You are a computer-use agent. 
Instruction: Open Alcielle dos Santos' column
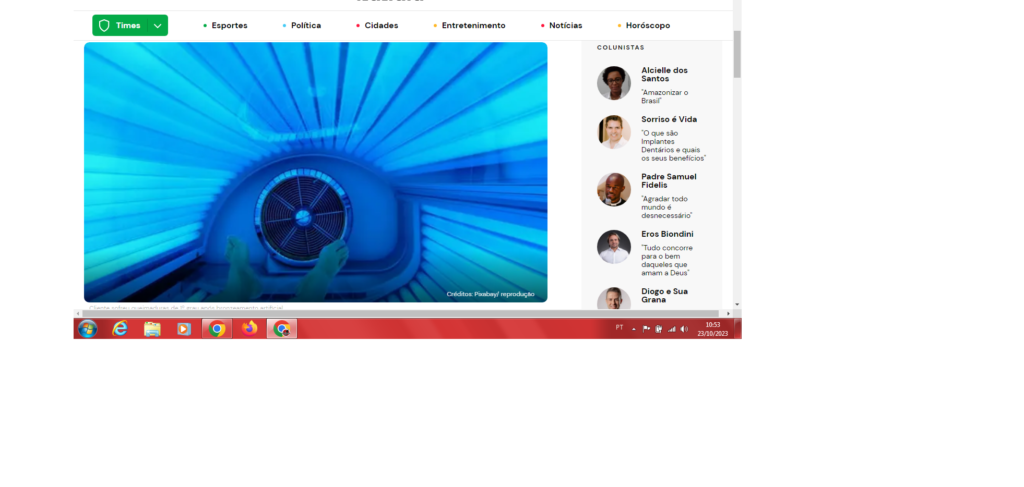(x=664, y=75)
